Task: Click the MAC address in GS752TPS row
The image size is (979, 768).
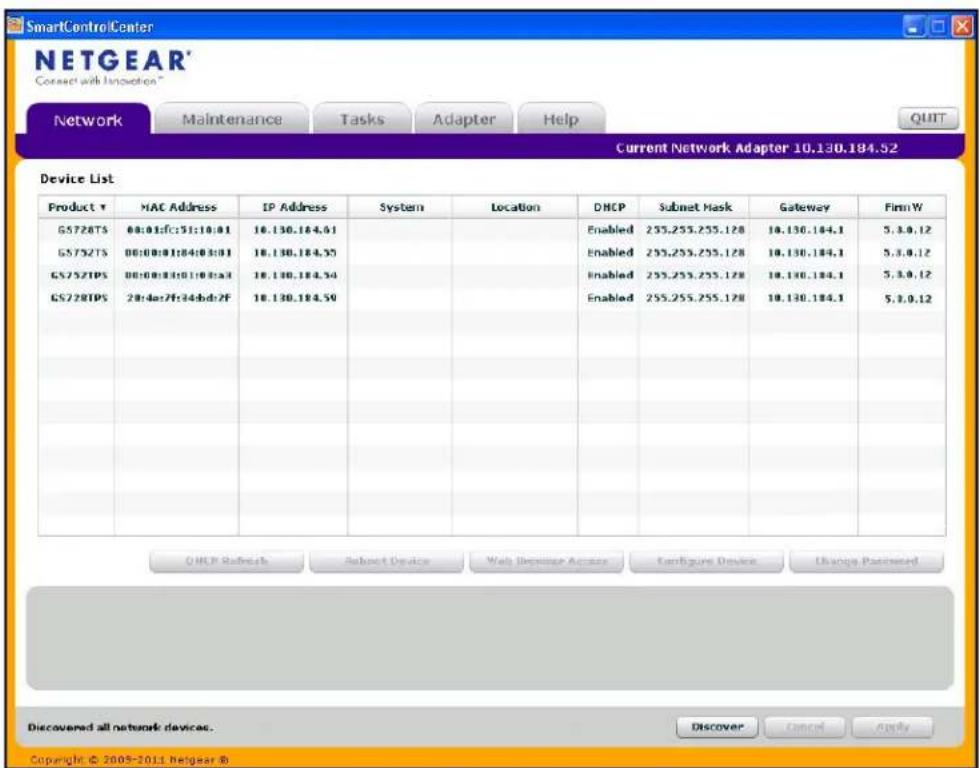Action: point(179,275)
